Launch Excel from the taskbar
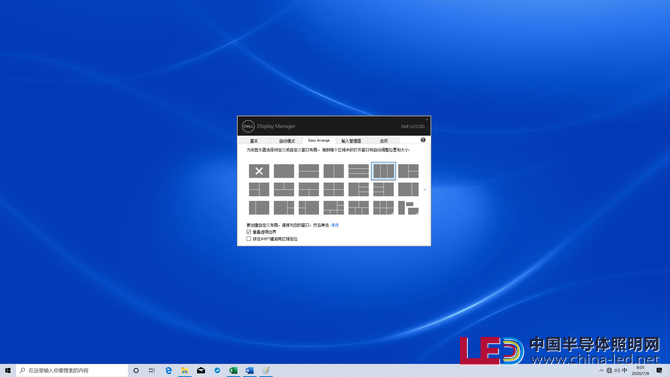This screenshot has height=377, width=670. pos(233,371)
